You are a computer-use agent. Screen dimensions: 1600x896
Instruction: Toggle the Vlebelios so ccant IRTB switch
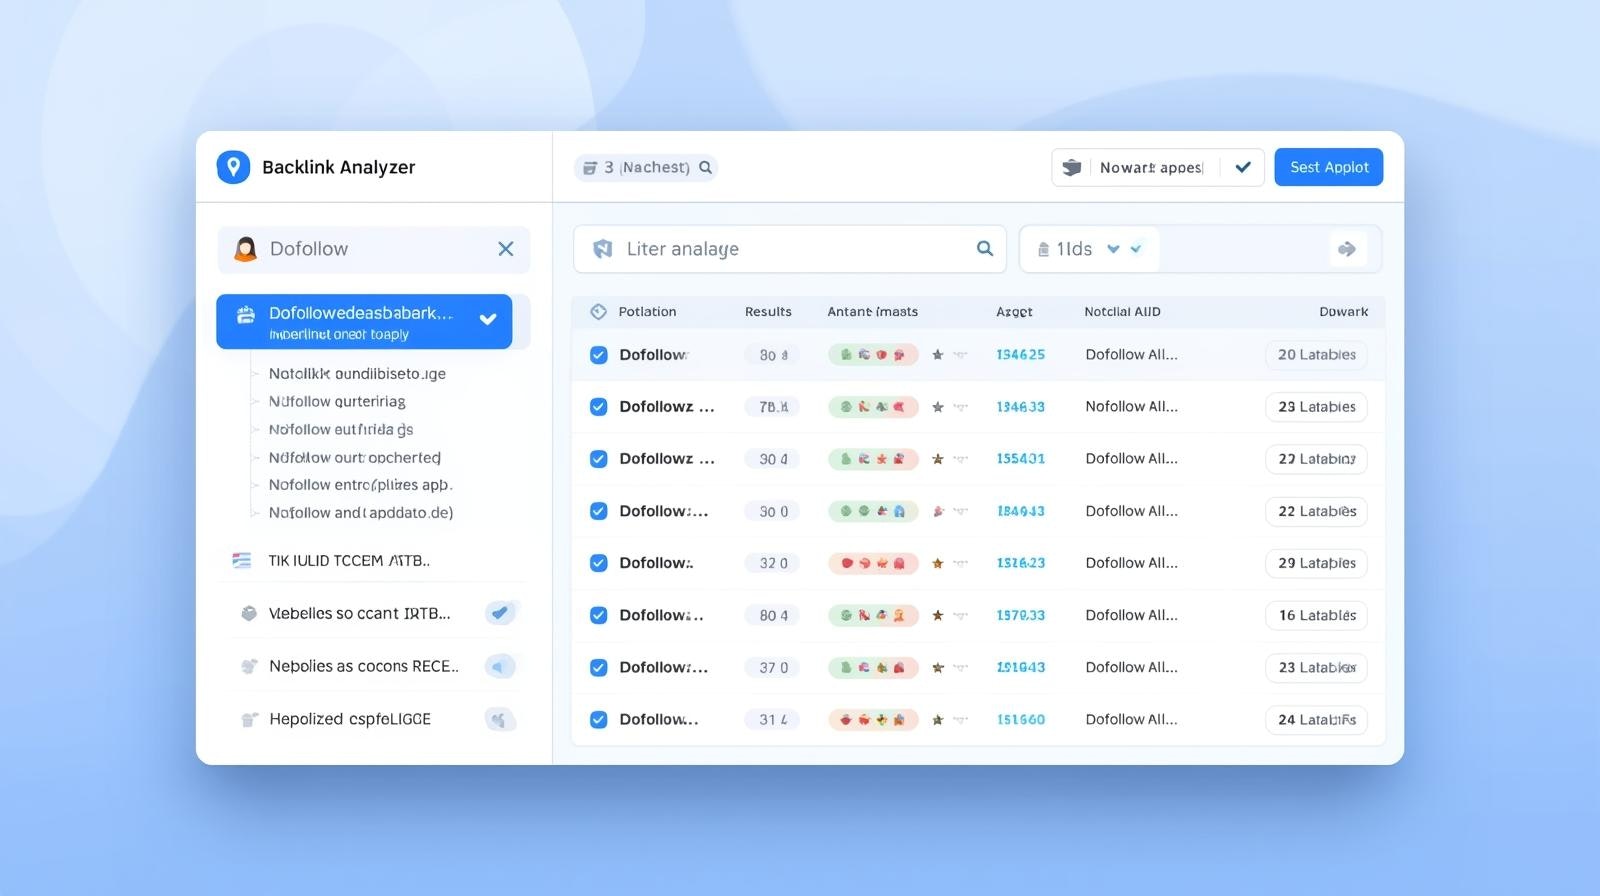501,613
